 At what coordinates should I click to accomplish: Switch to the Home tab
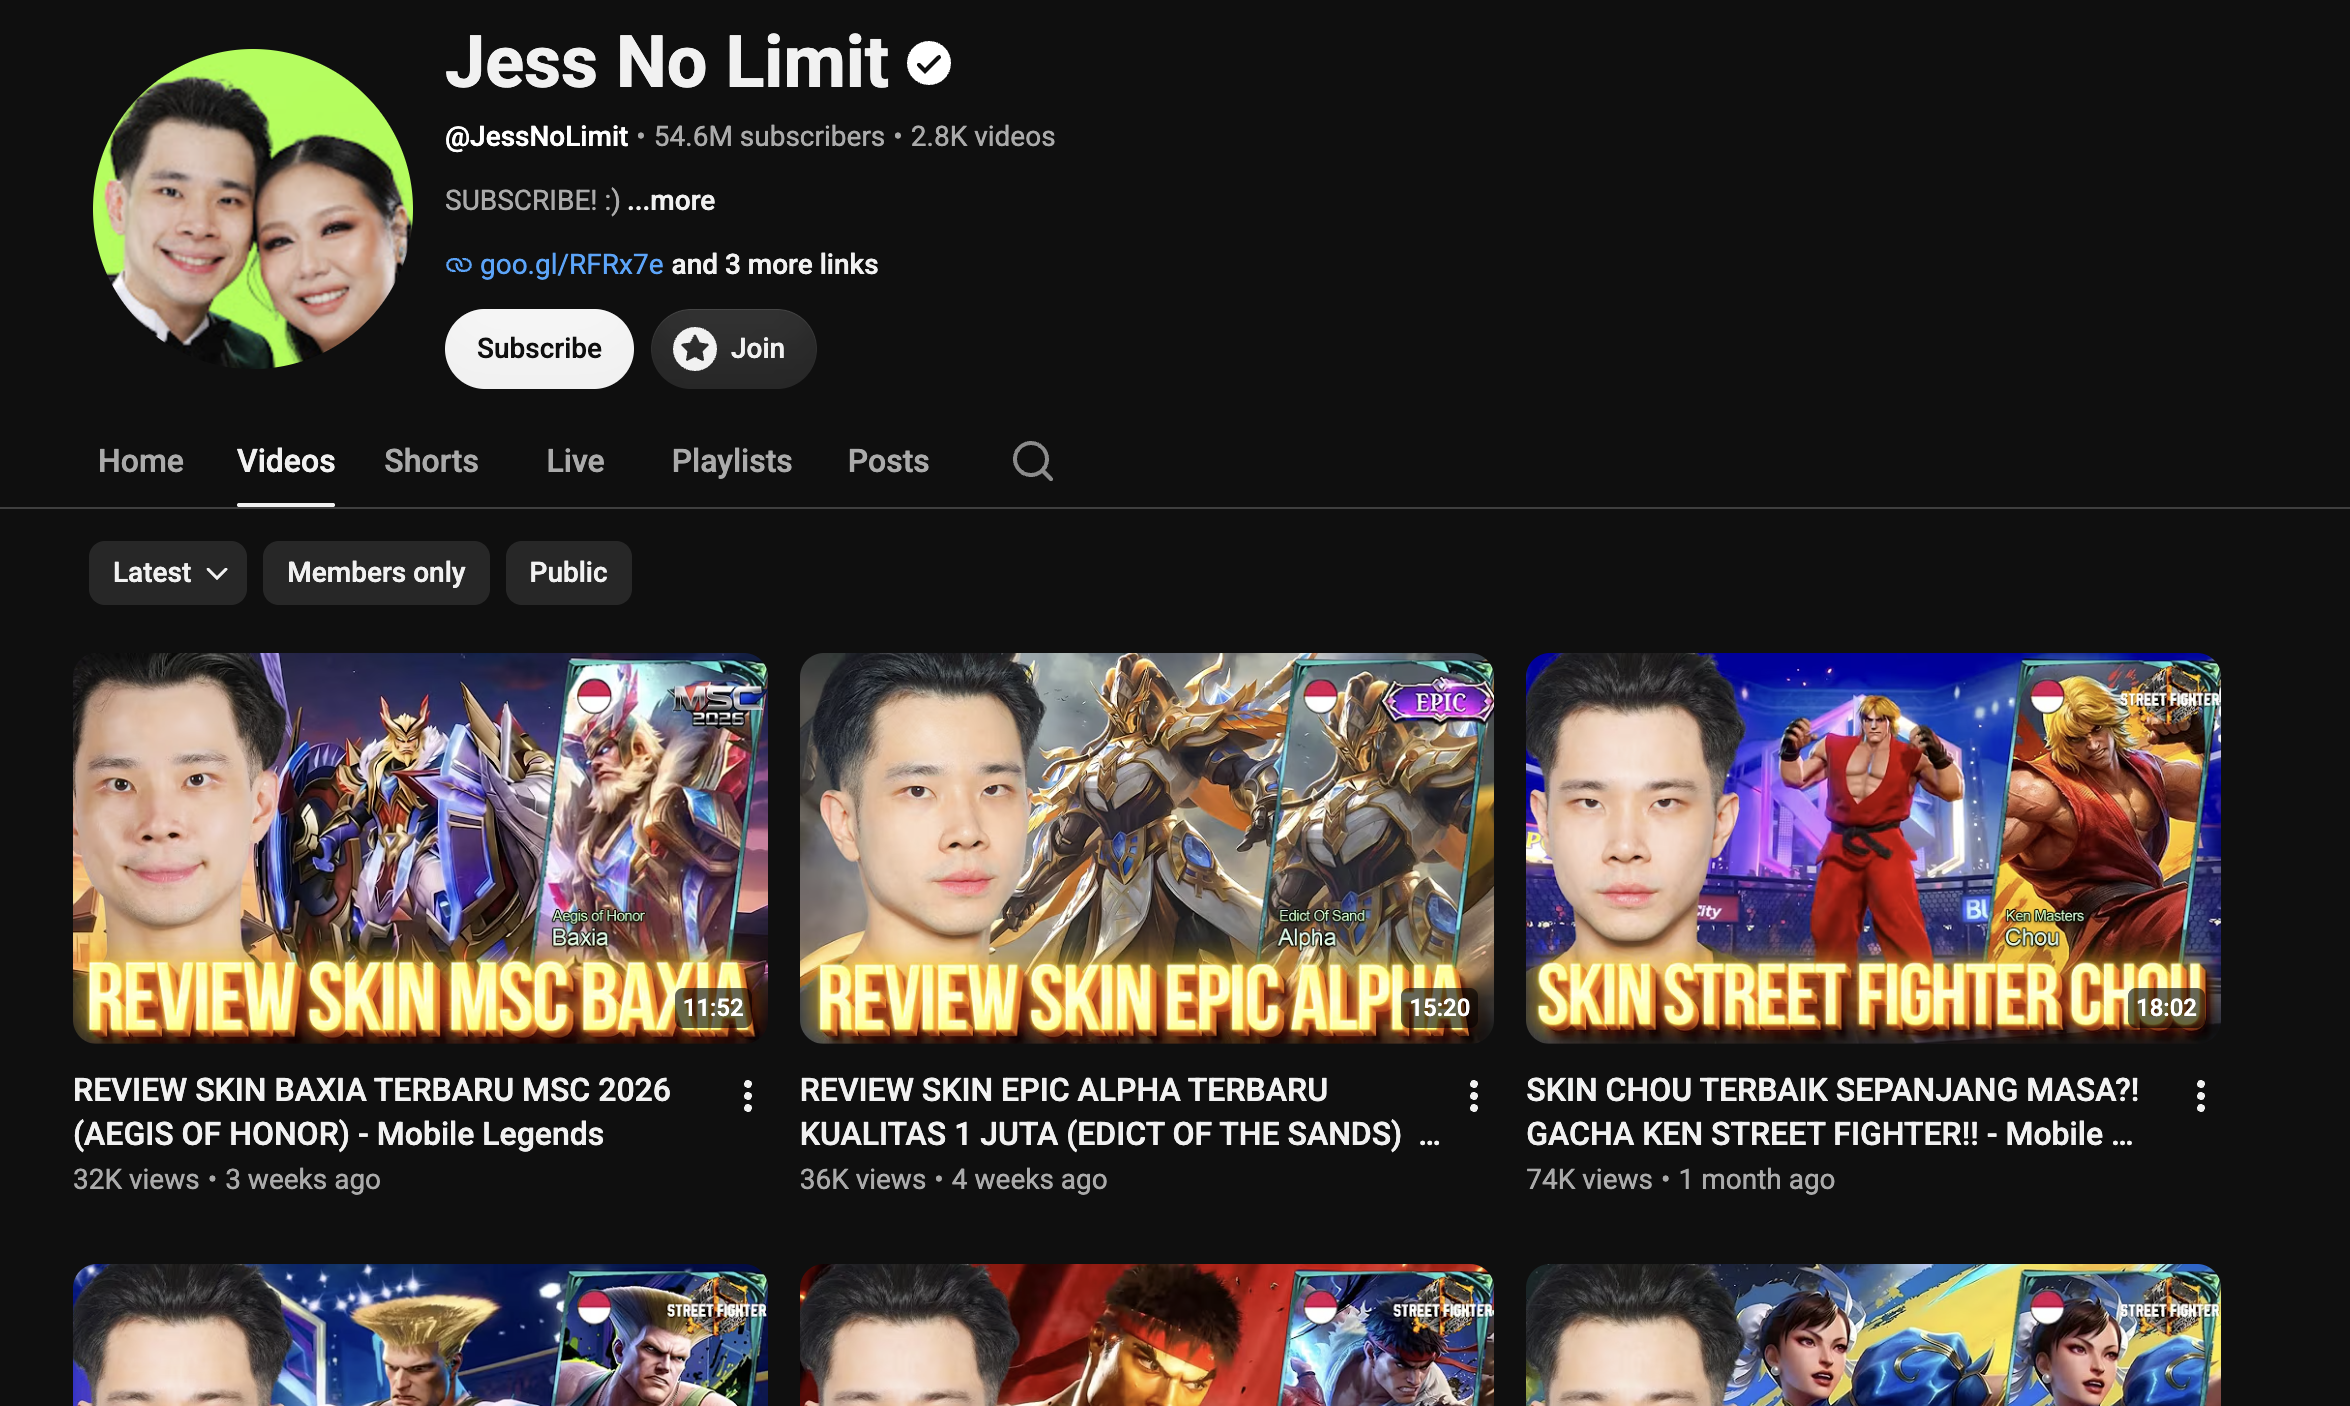(141, 461)
